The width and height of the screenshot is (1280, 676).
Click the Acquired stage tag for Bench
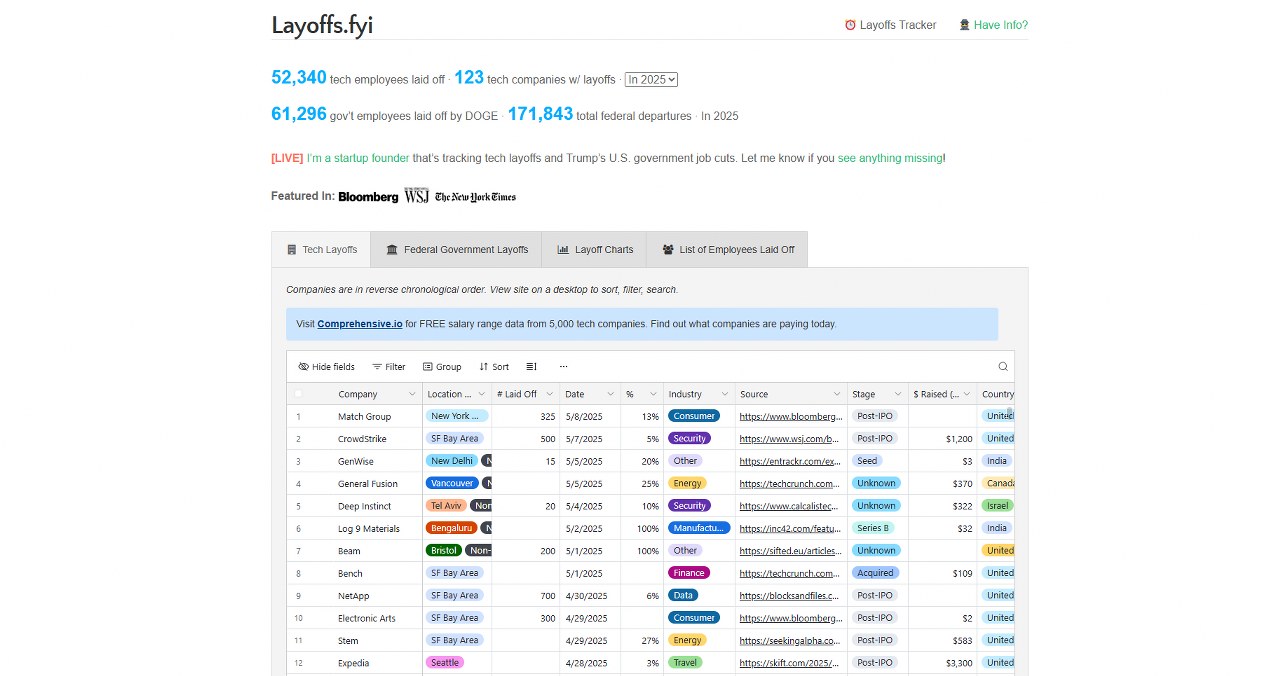875,573
